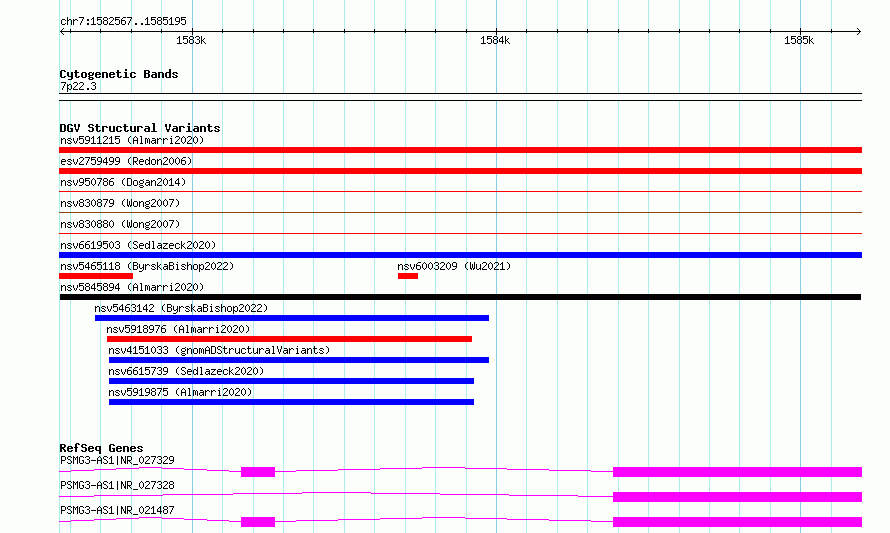The image size is (890, 533).
Task: Click the nsv5918976 (Almarri2020) label
Action: (x=178, y=329)
